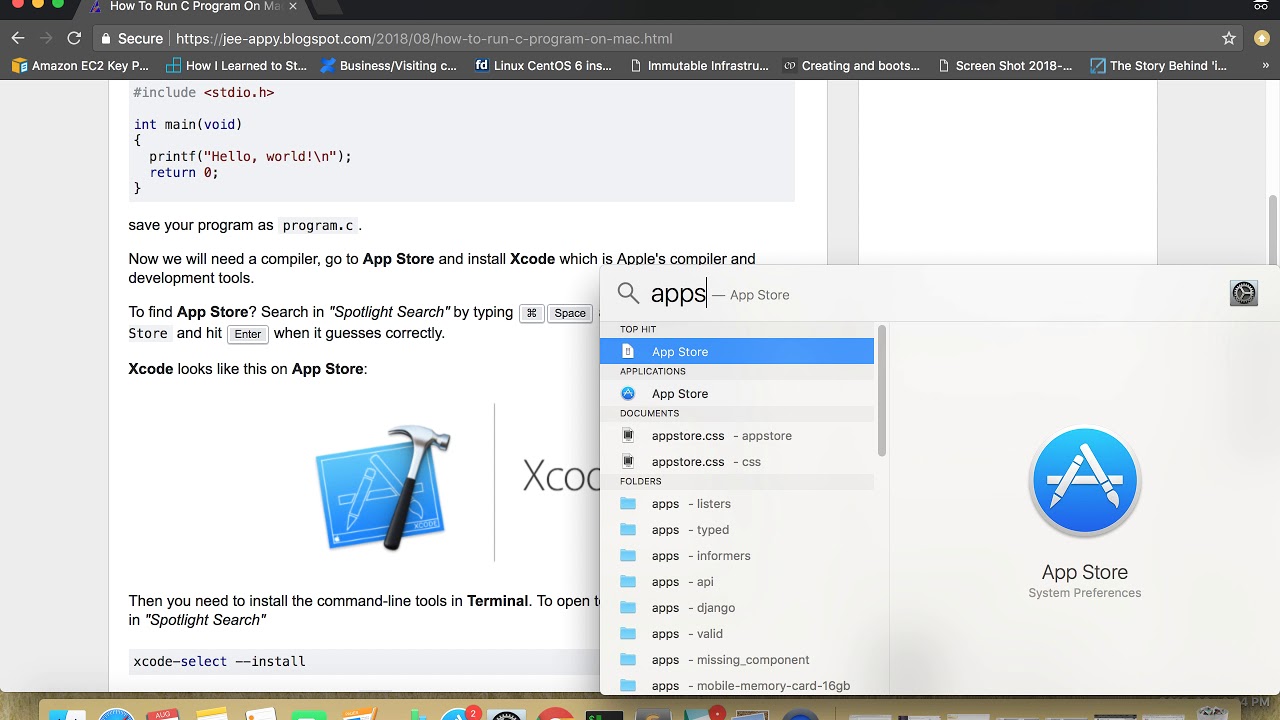1280x720 pixels.
Task: Select 'App Store' under Applications
Action: point(737,393)
